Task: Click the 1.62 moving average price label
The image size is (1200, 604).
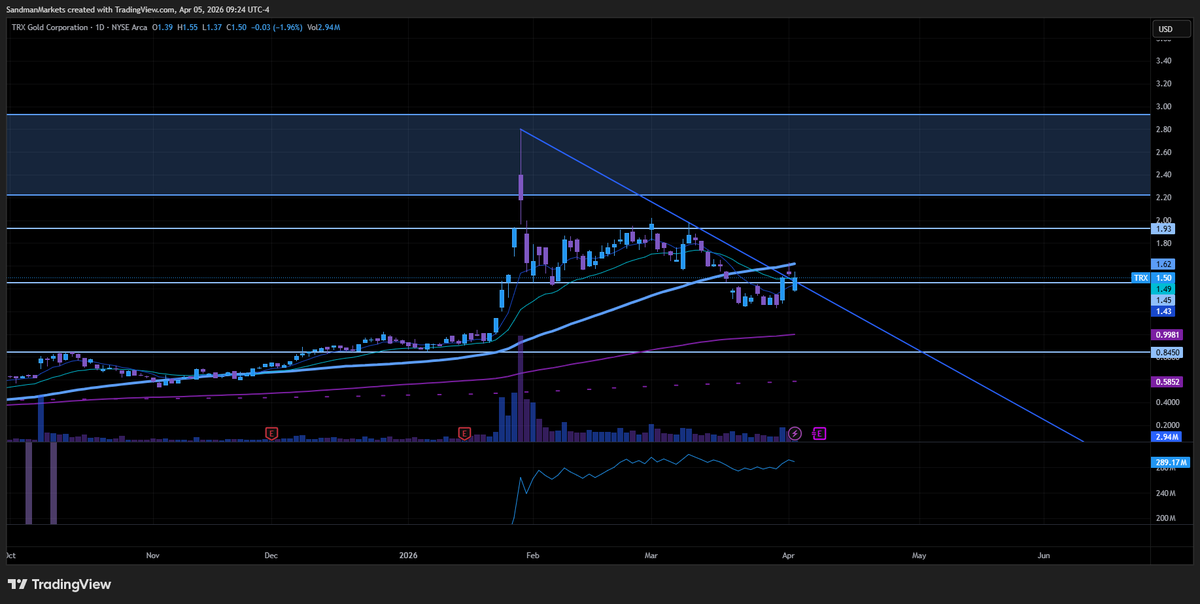Action: click(x=1165, y=264)
